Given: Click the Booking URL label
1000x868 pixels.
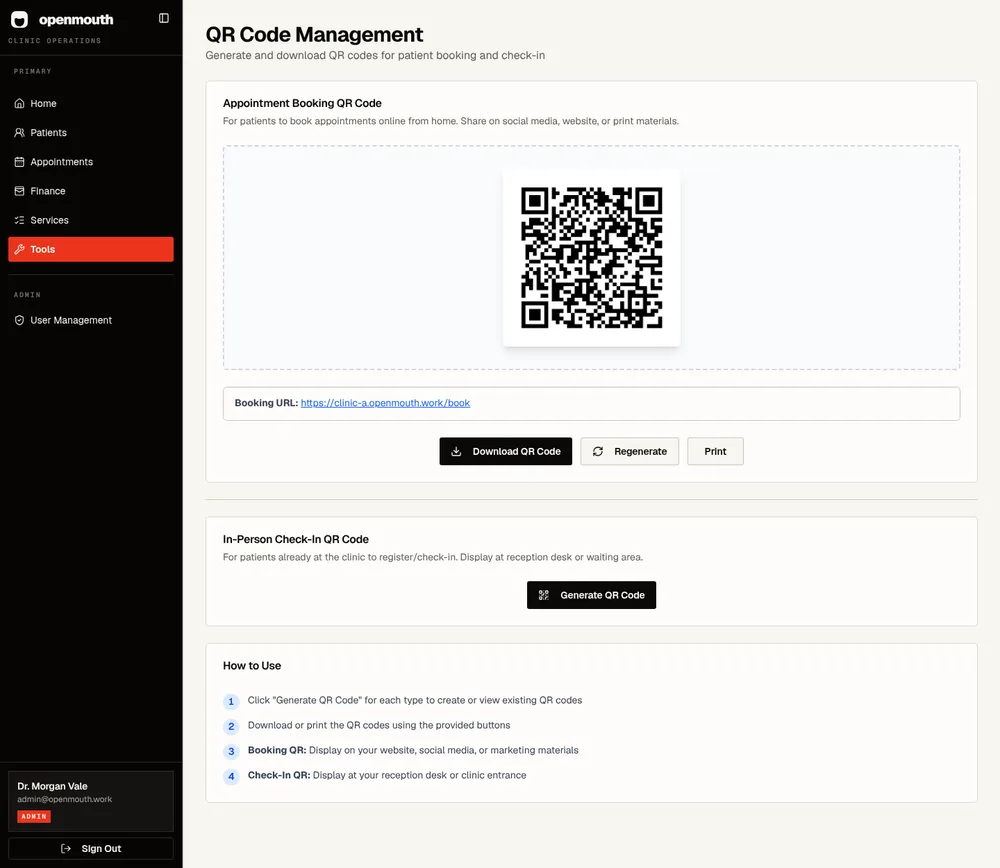Looking at the screenshot, I should pyautogui.click(x=266, y=403).
